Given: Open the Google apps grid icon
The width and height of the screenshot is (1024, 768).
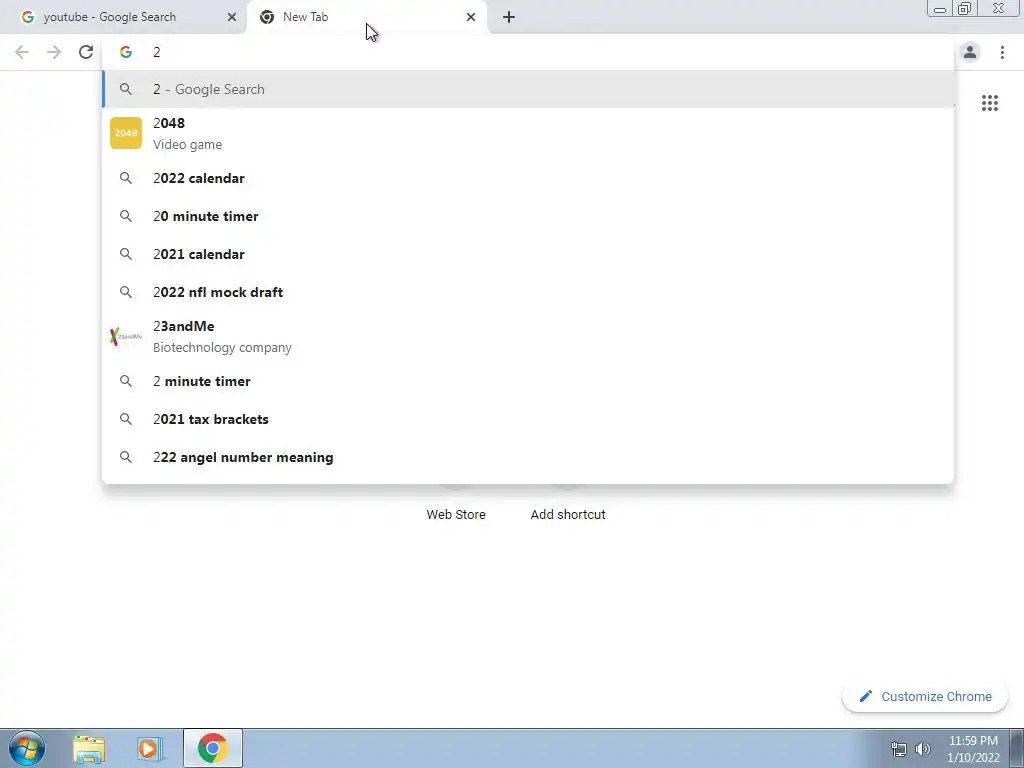Looking at the screenshot, I should [989, 103].
